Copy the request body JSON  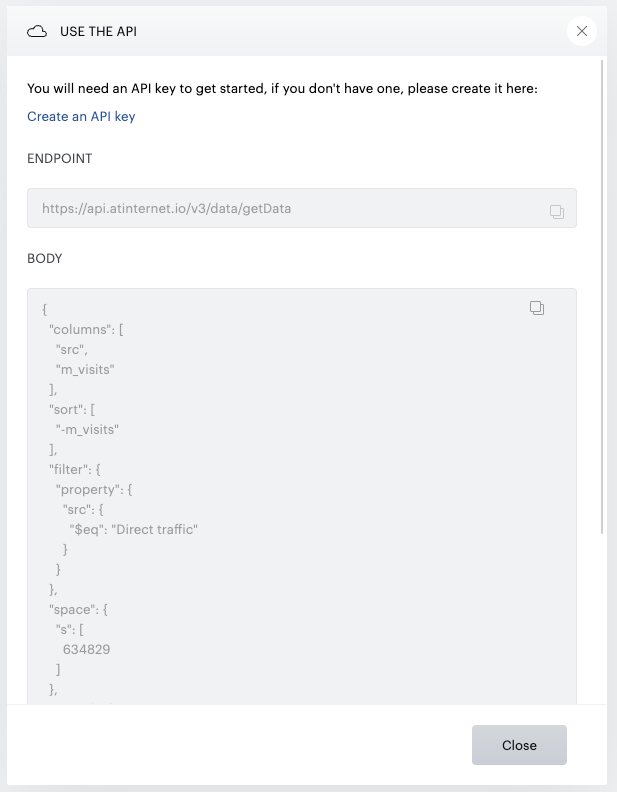click(x=537, y=308)
